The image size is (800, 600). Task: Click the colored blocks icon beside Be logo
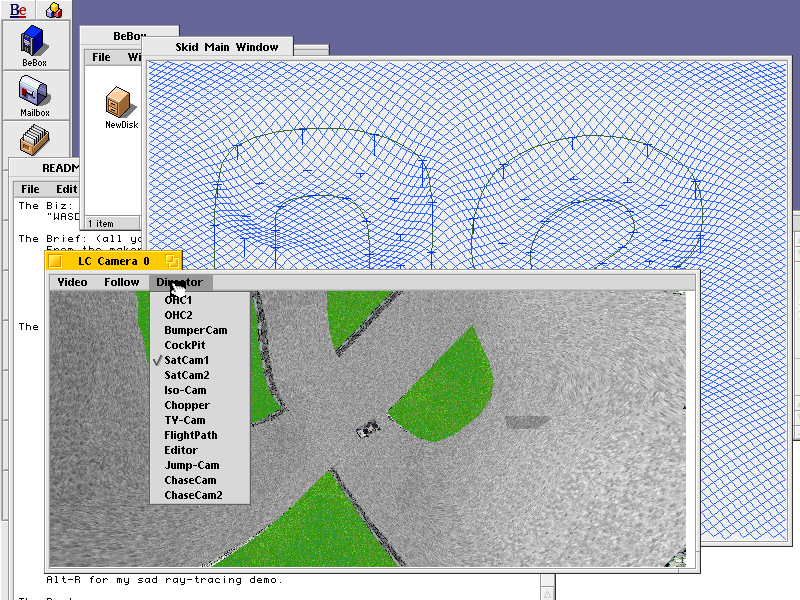pyautogui.click(x=54, y=10)
